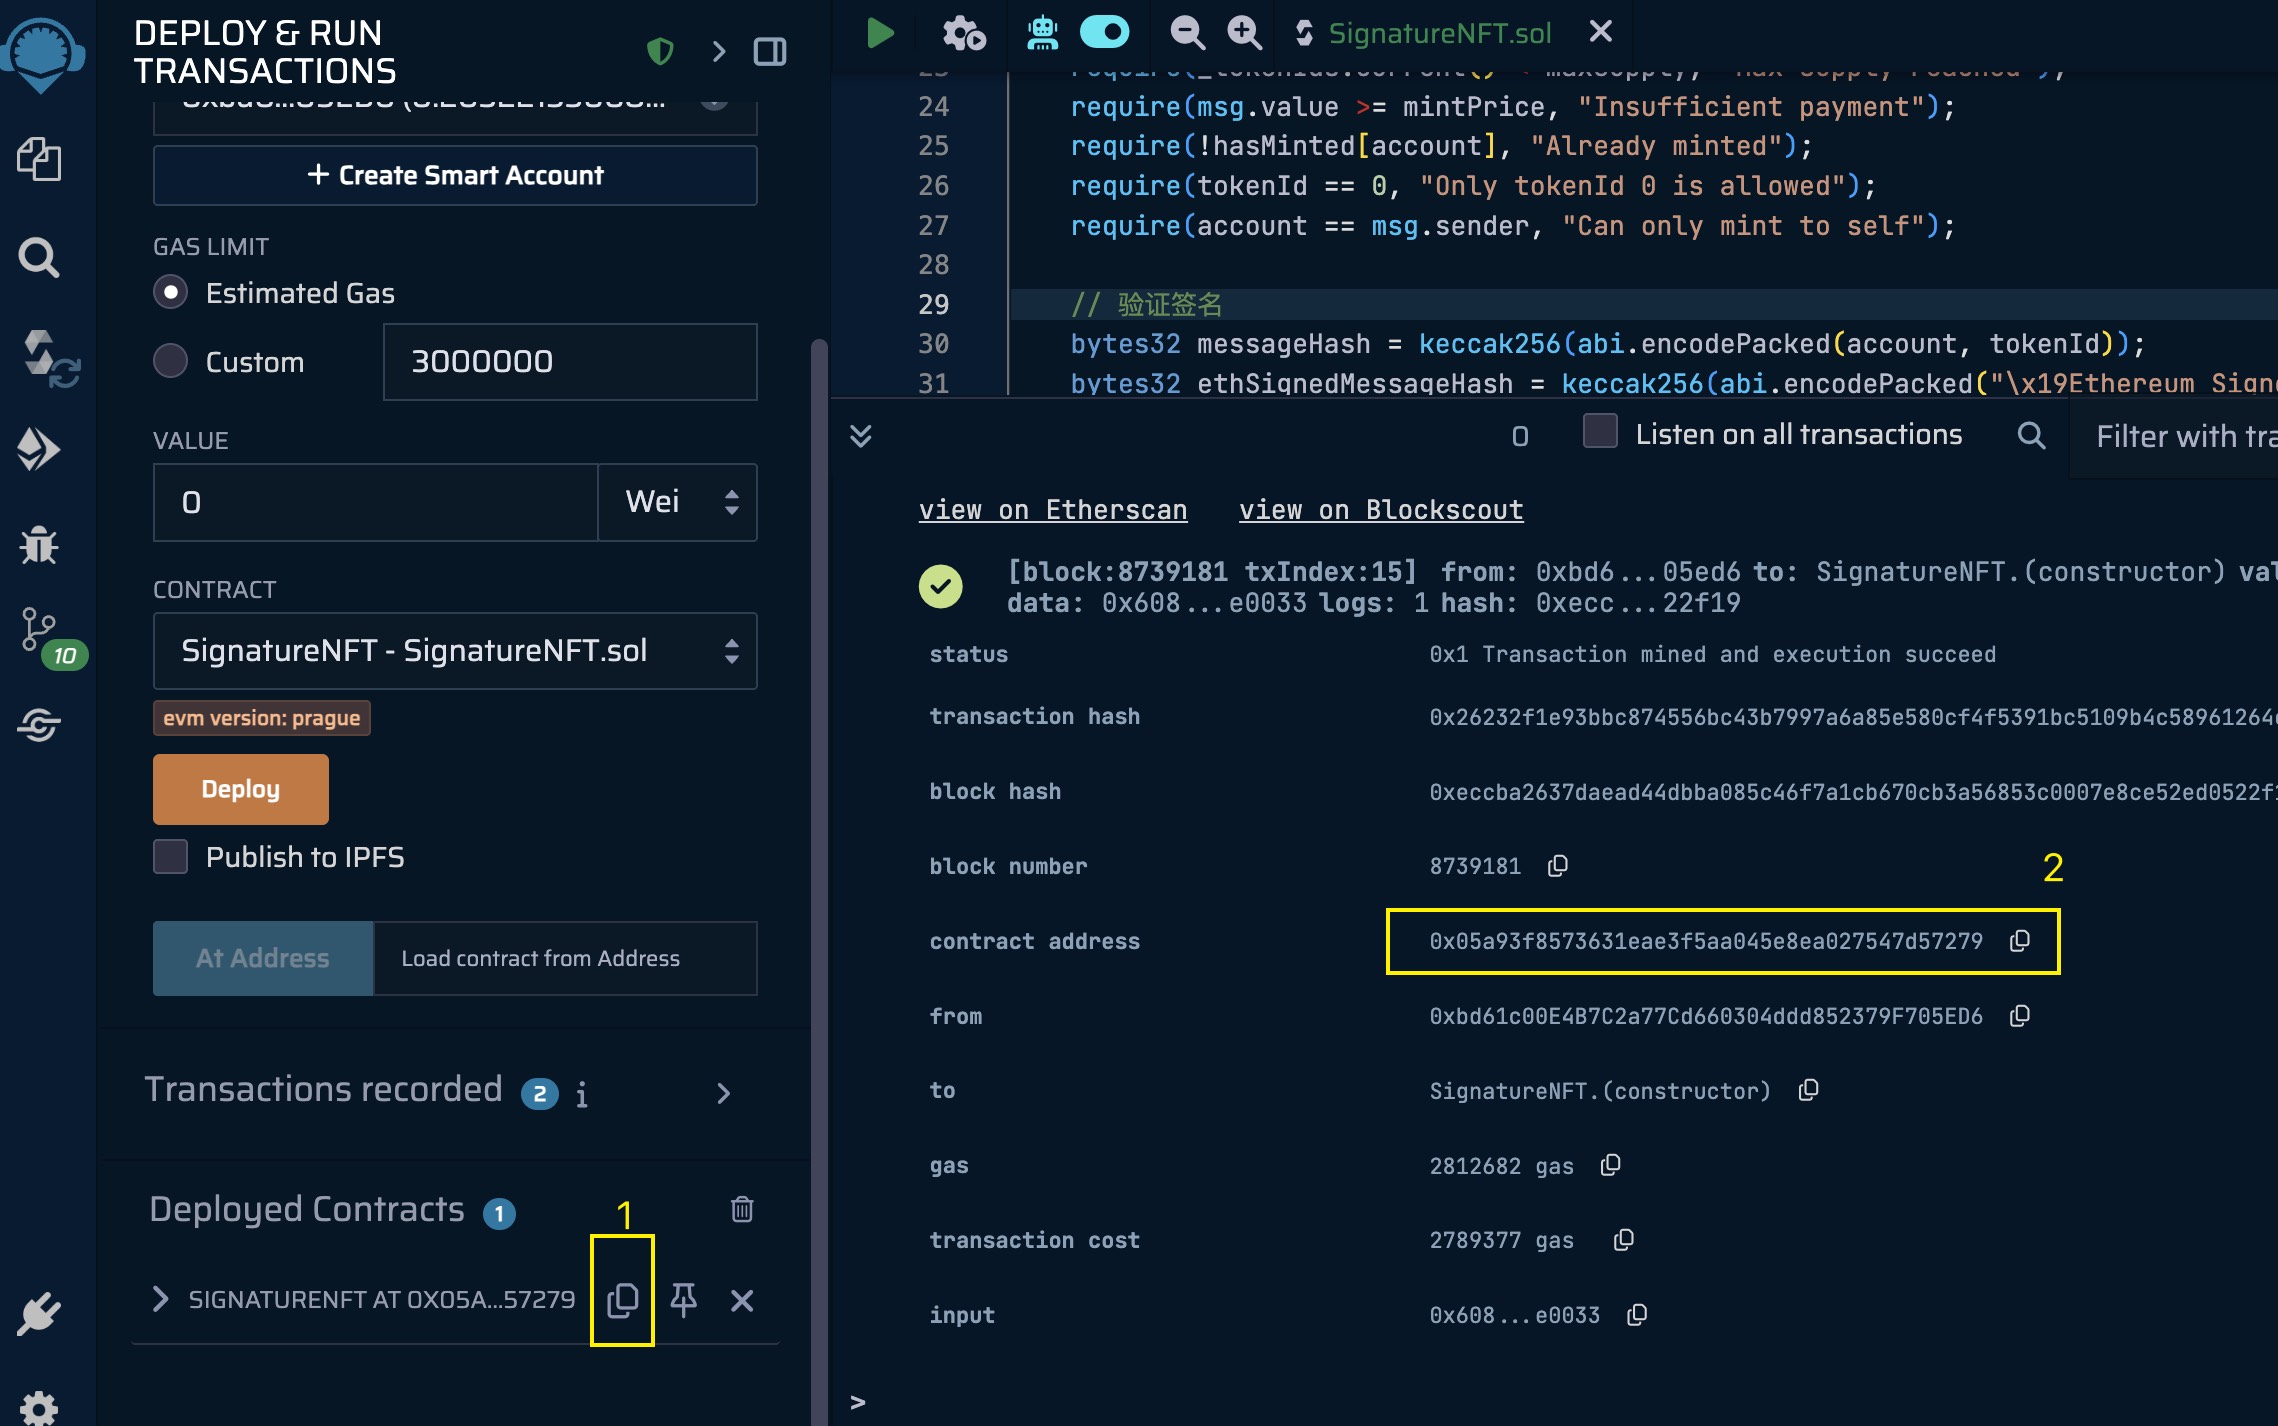
Task: Run script with green play icon
Action: point(879,33)
